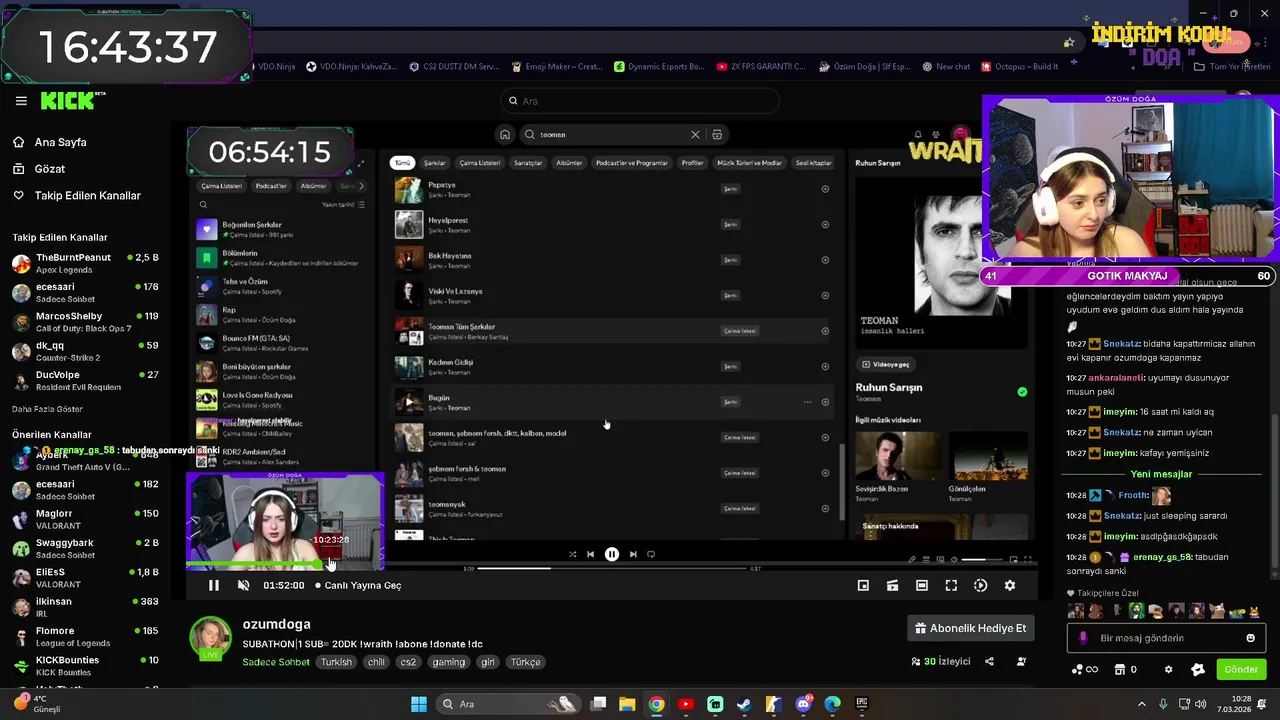Open MarcosShelby channel in followed list
The image size is (1280, 720).
(x=85, y=322)
